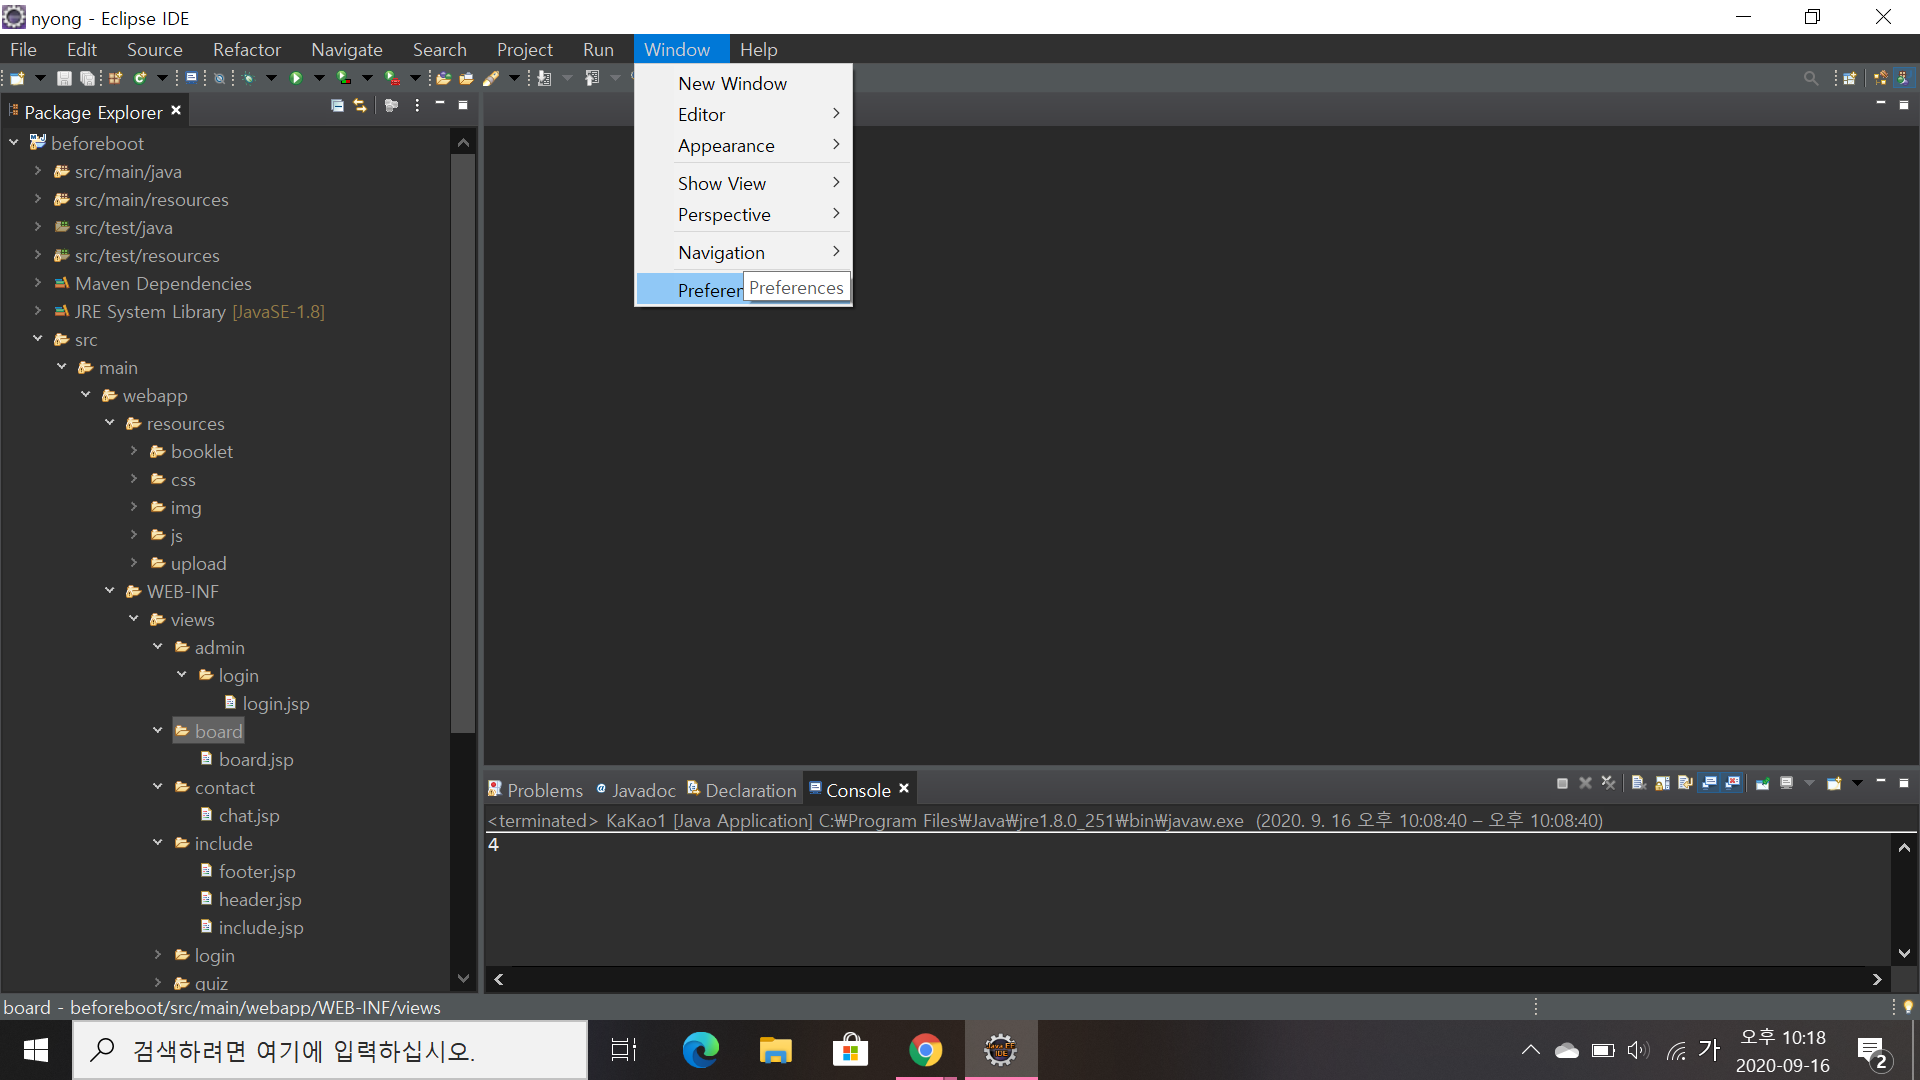Viewport: 1920px width, 1080px height.
Task: Pin the Console view
Action: (1762, 783)
